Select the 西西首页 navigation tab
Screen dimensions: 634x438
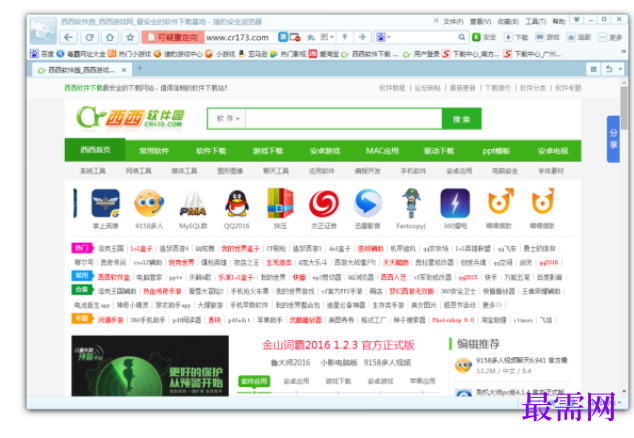coord(95,150)
